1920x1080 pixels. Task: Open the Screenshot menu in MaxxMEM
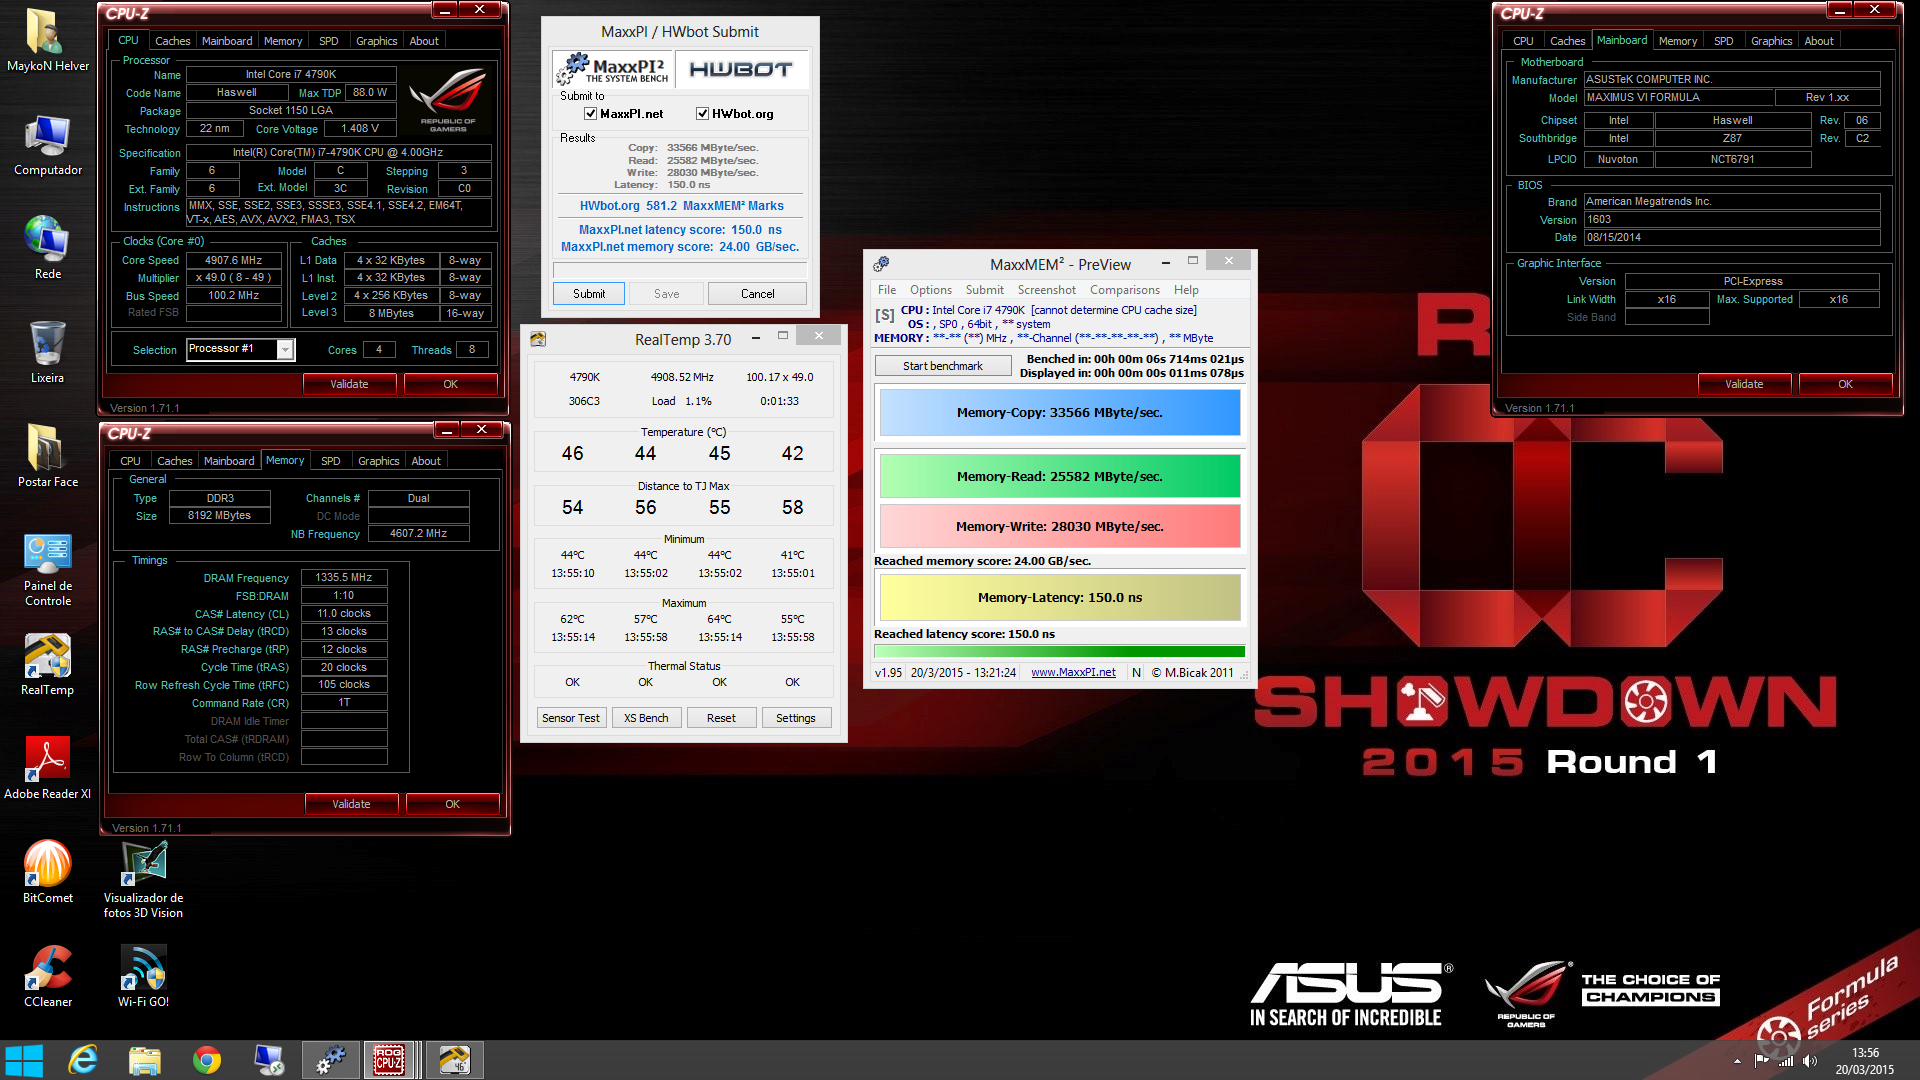click(1047, 290)
